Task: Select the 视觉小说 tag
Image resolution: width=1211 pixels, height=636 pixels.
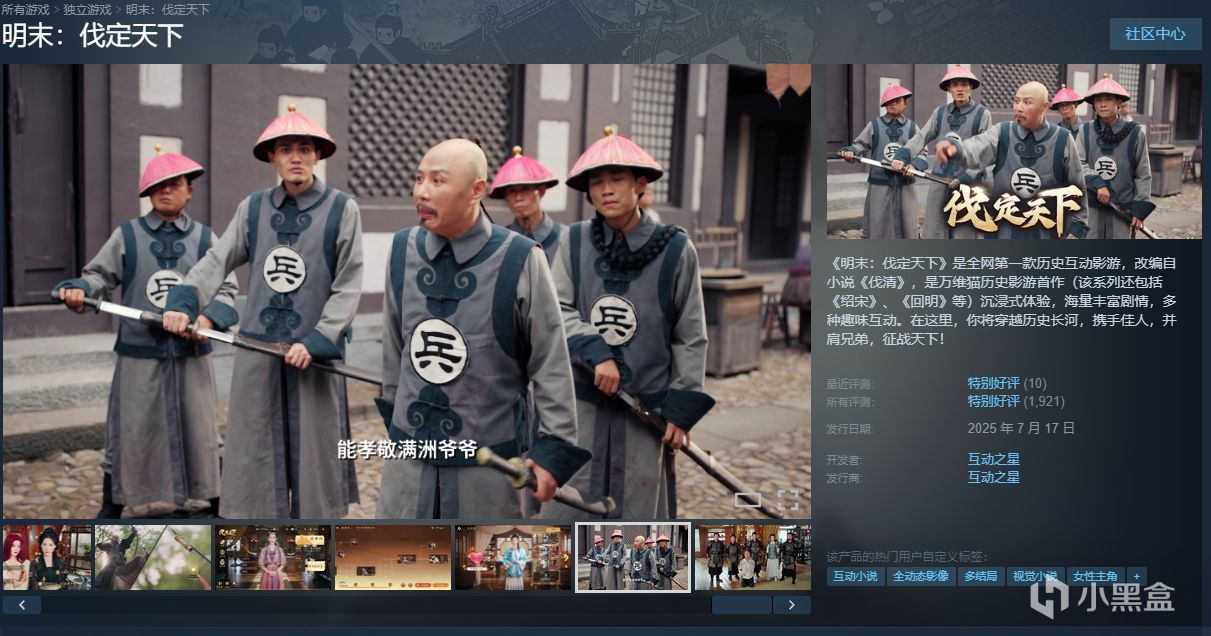Action: 1034,576
